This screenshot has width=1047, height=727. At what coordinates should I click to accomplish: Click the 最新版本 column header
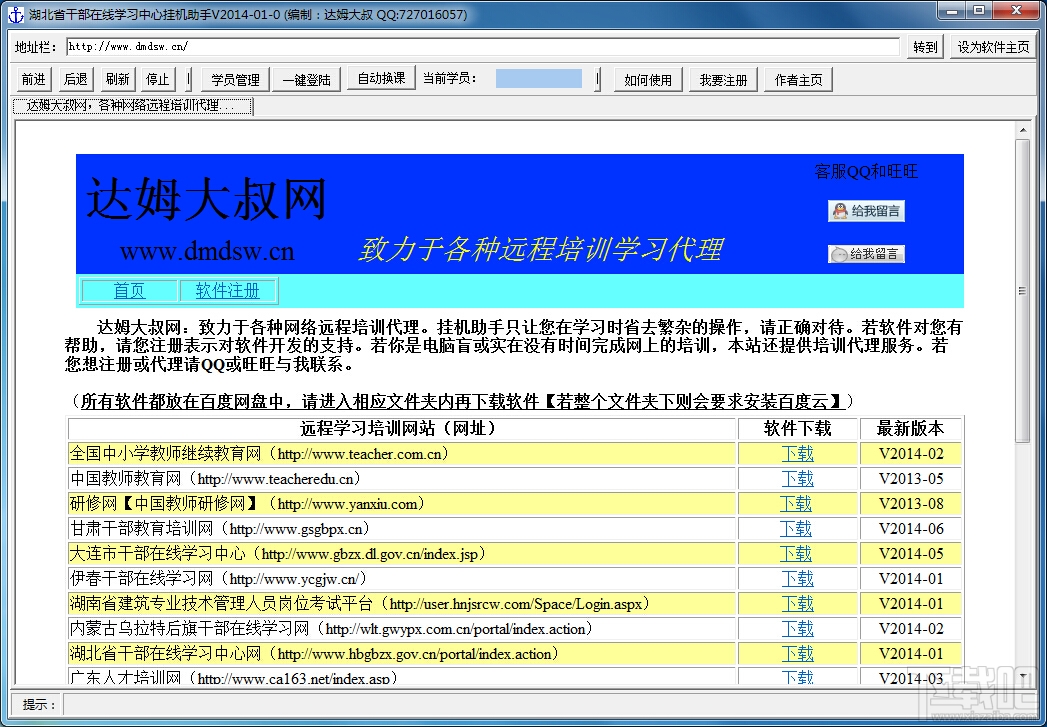[911, 429]
